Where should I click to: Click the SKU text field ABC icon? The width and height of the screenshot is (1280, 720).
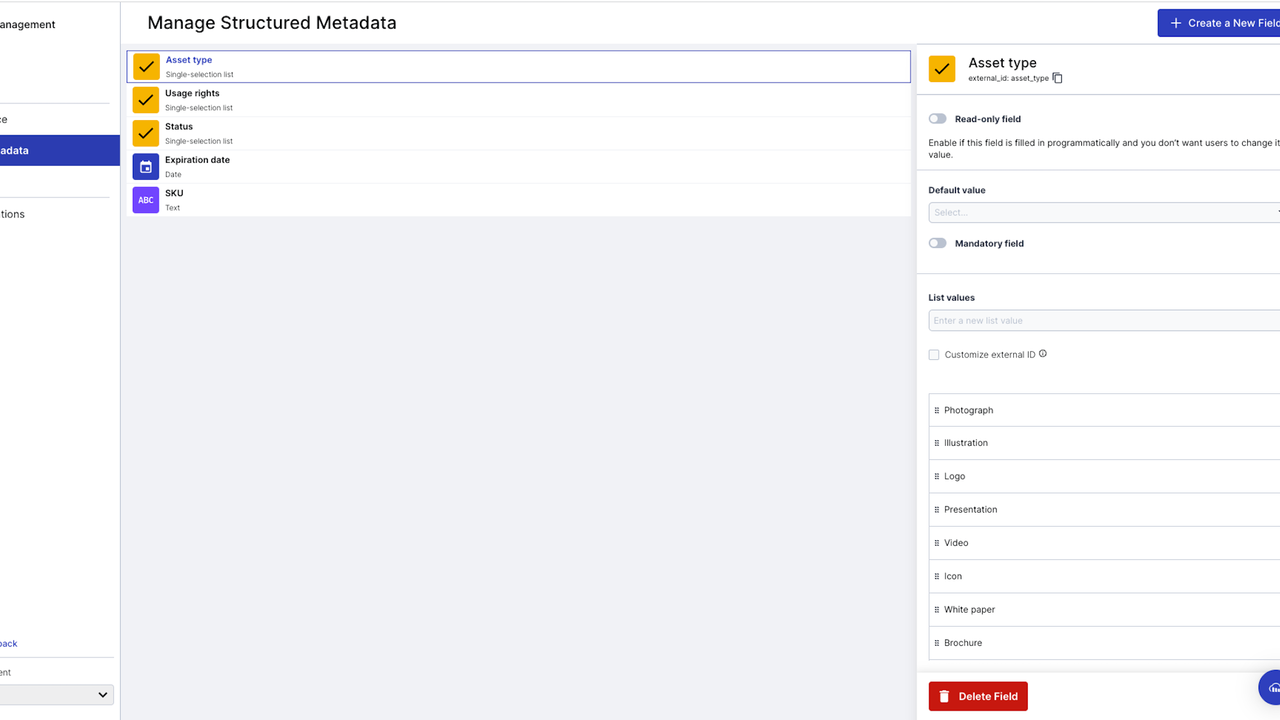click(x=146, y=200)
